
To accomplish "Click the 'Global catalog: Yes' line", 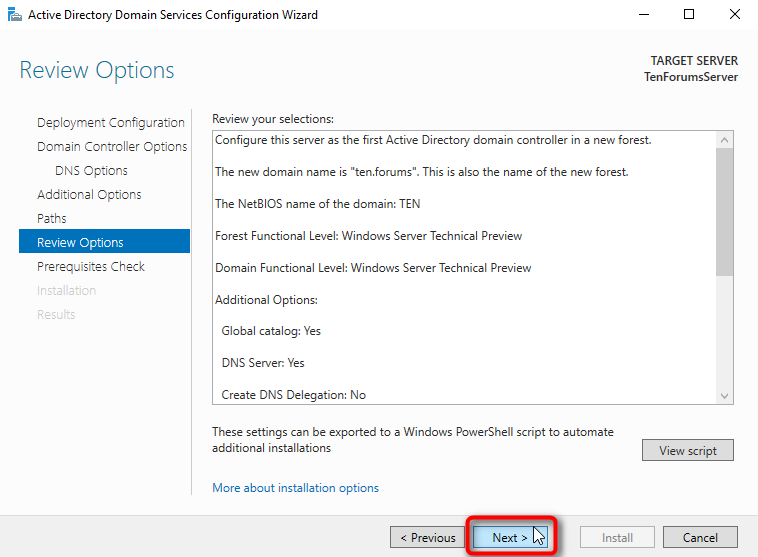I will pos(271,331).
